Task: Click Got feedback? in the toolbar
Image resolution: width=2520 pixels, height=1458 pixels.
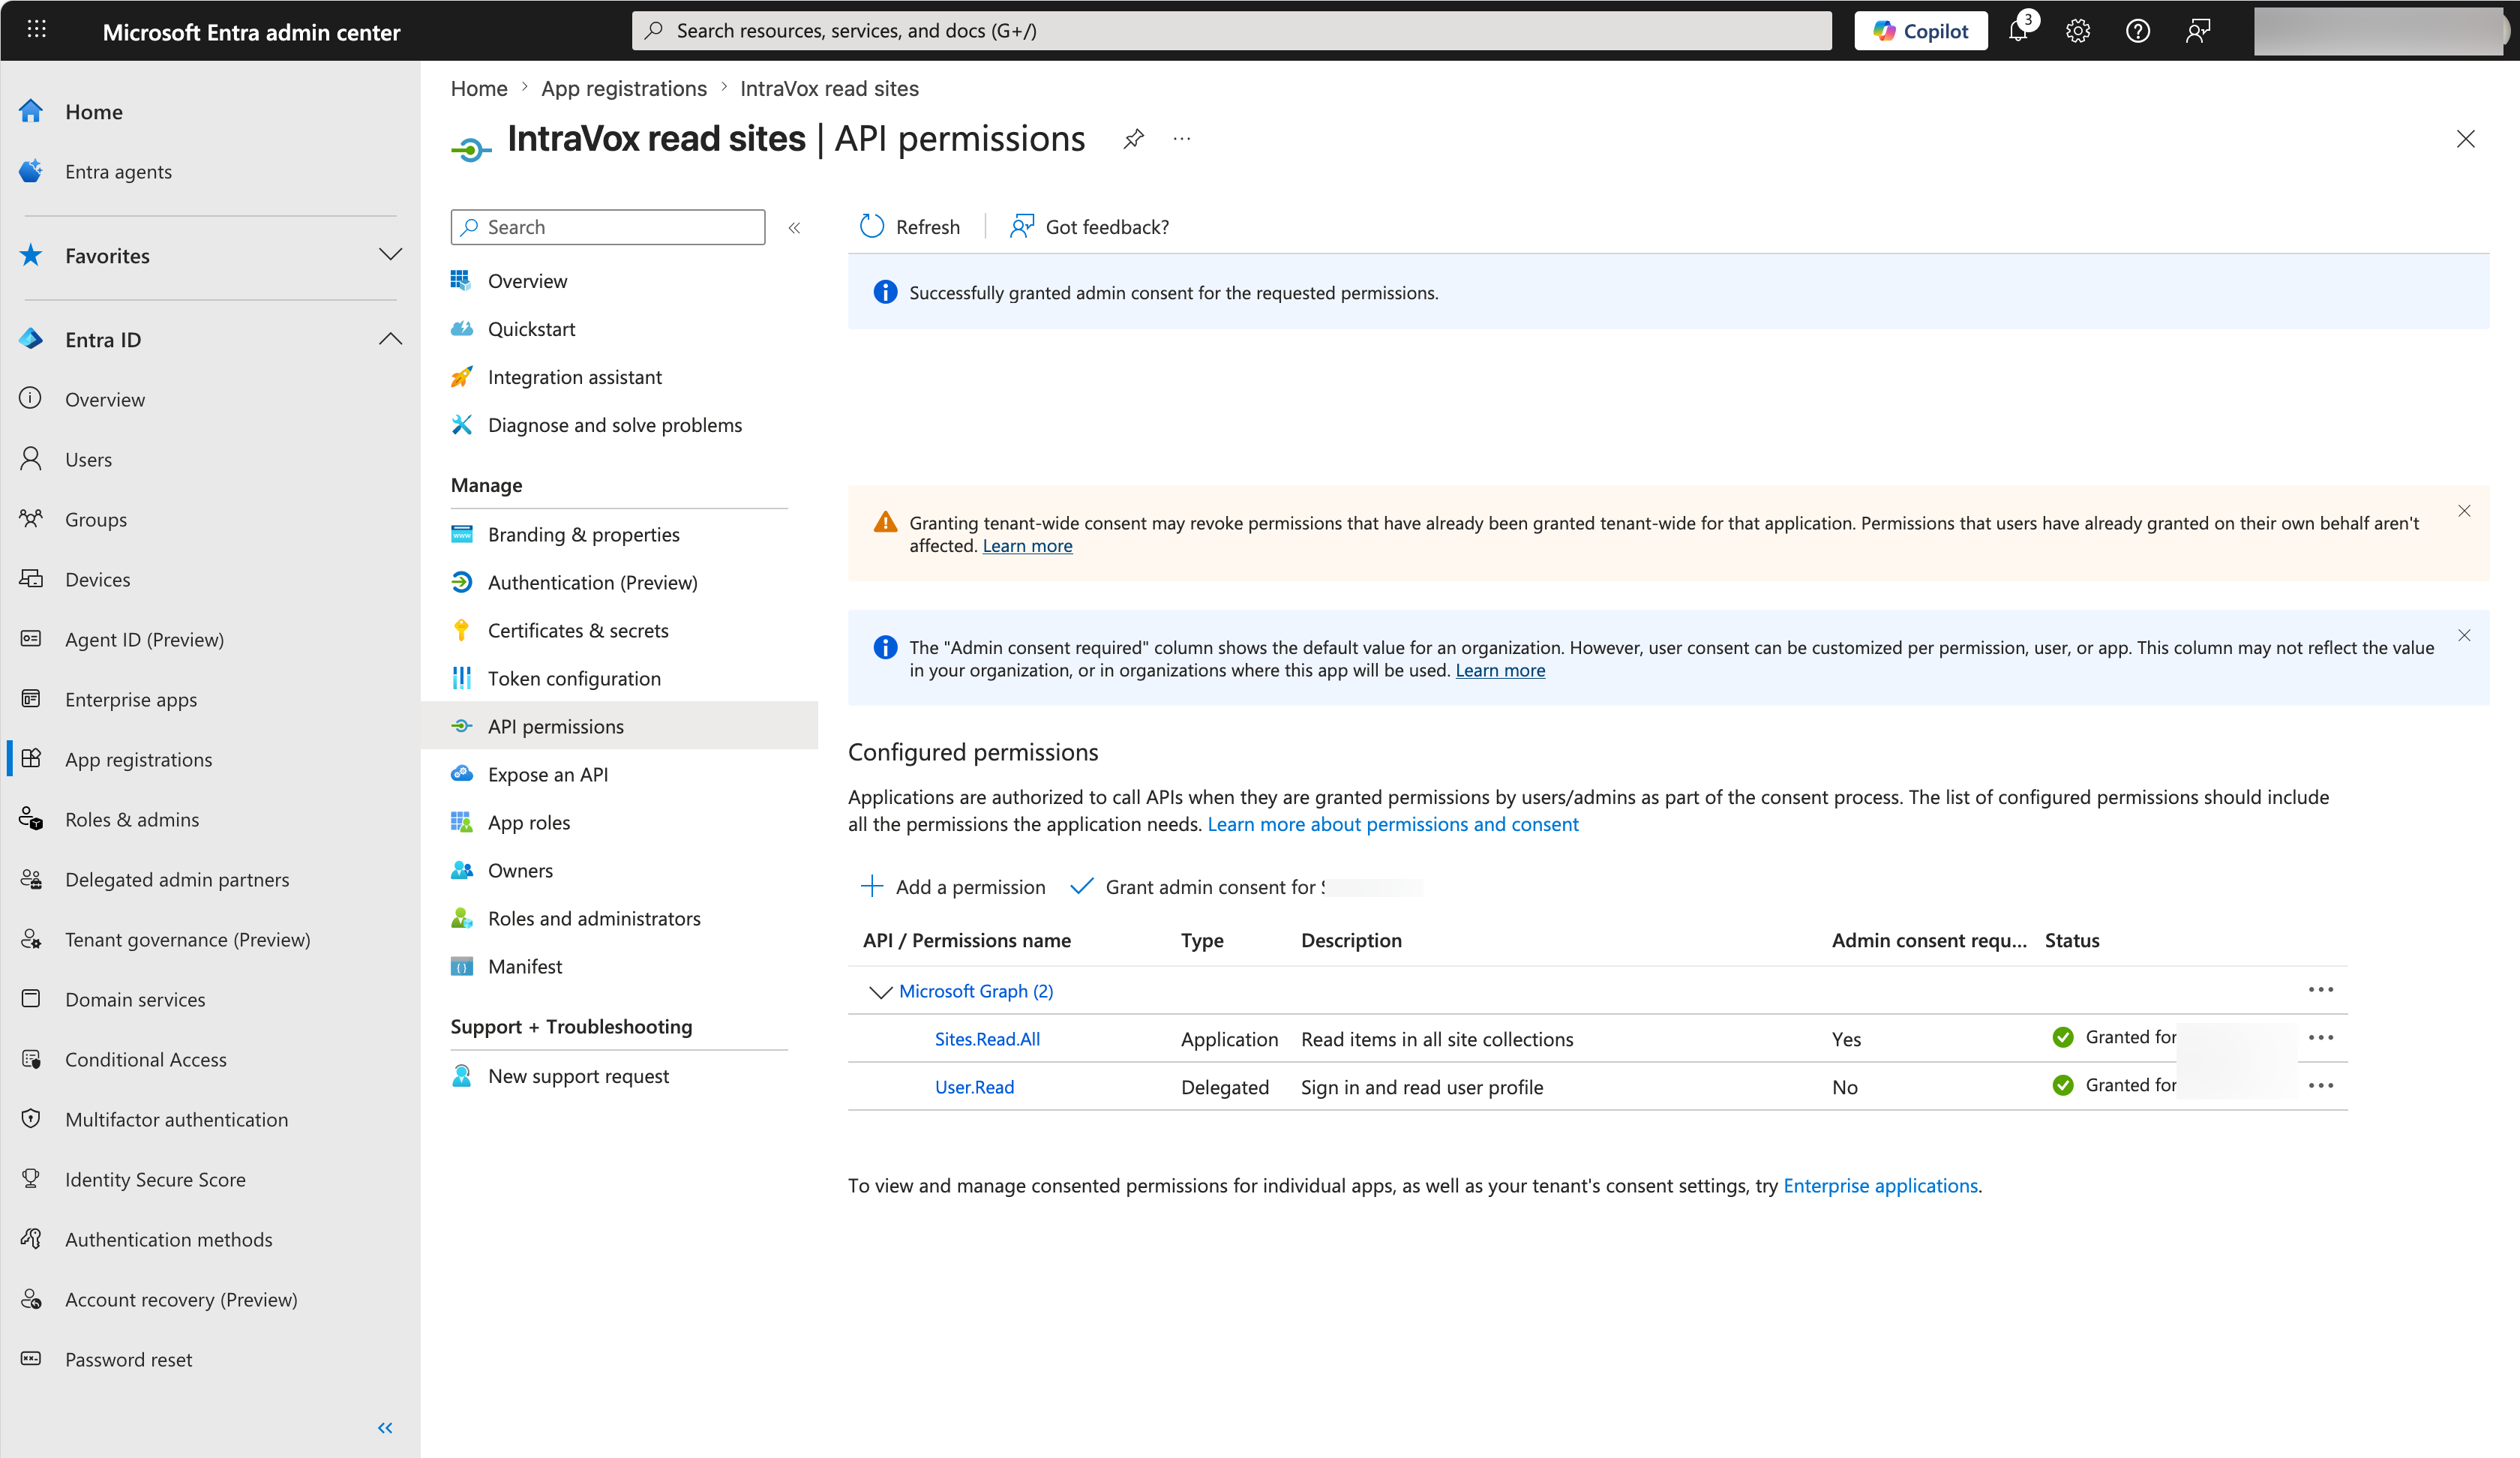Action: (1089, 227)
